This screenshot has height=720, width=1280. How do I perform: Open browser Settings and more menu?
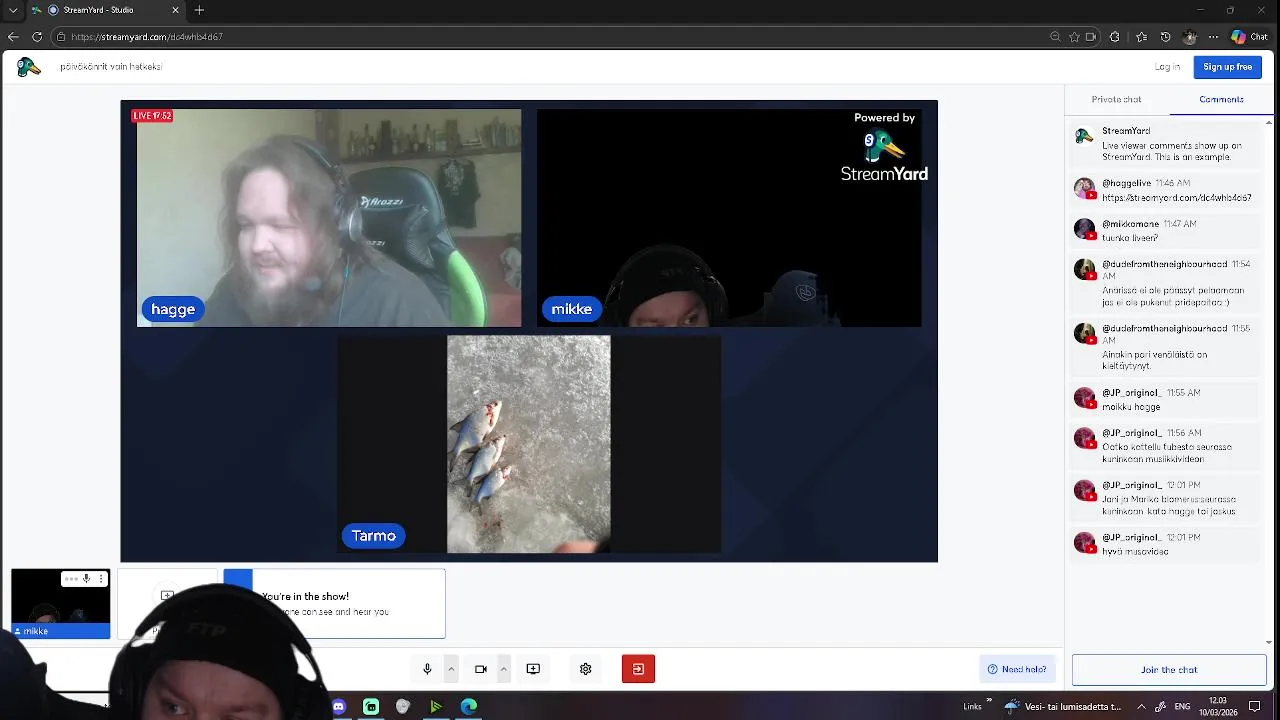(x=1213, y=37)
